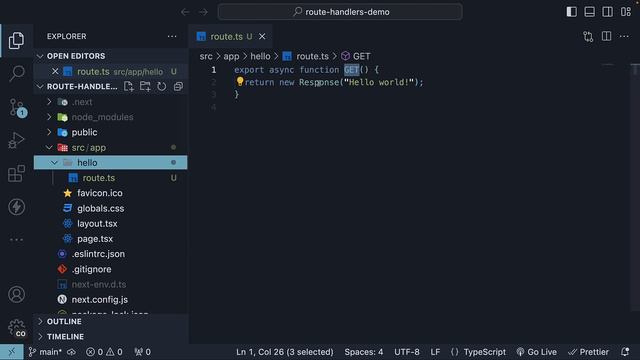Close the route.ts editor tab

(262, 36)
